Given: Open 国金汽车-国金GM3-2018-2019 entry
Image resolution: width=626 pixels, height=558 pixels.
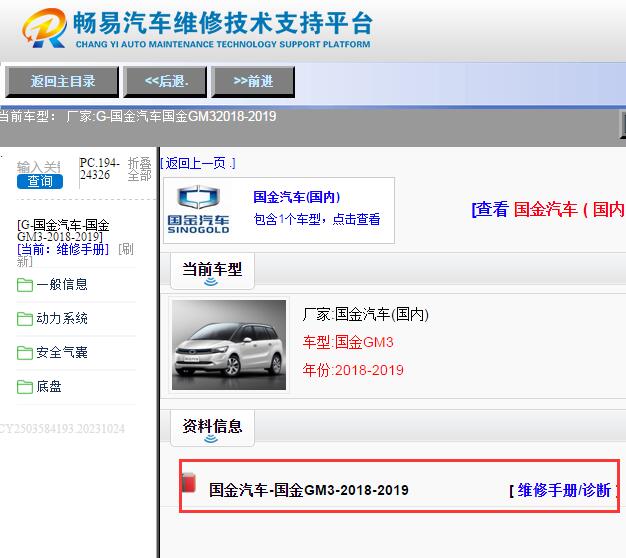Looking at the screenshot, I should (x=309, y=490).
